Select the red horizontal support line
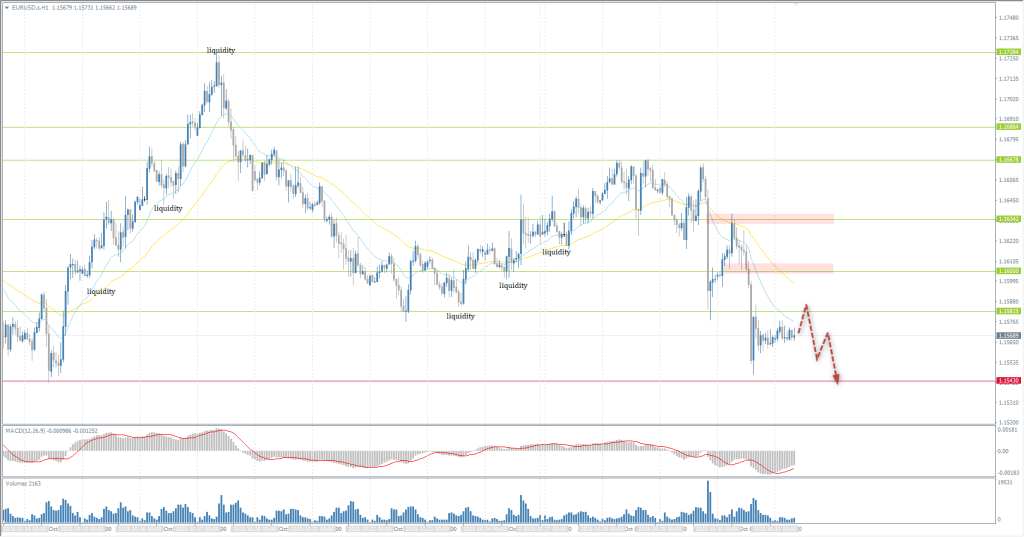This screenshot has height=537, width=1024. point(400,381)
